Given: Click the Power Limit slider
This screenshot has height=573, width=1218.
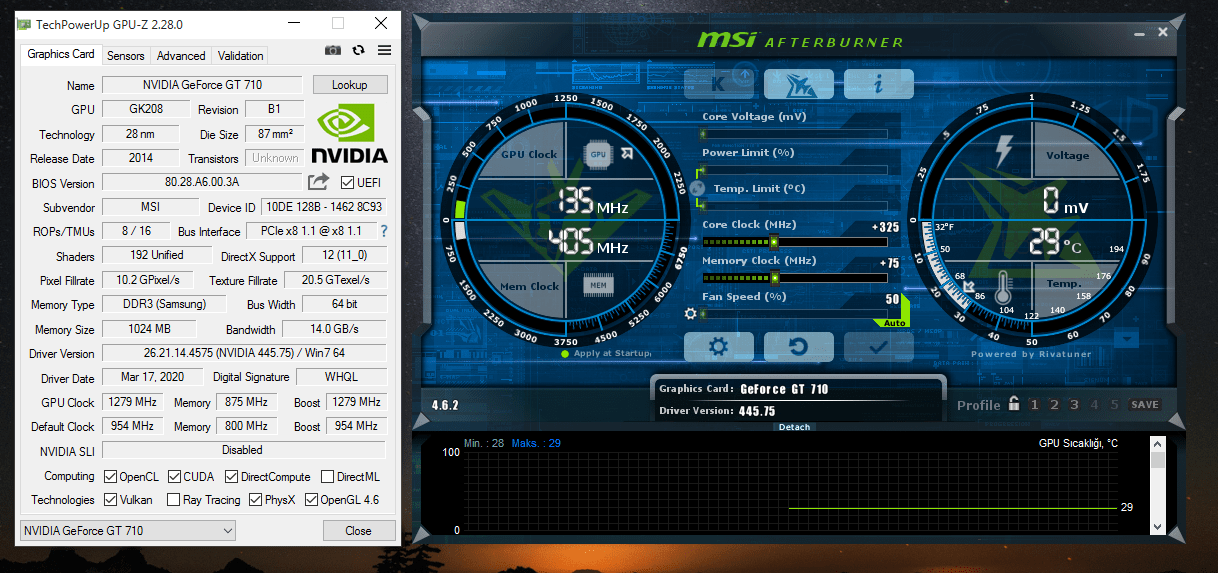Looking at the screenshot, I should click(x=794, y=169).
